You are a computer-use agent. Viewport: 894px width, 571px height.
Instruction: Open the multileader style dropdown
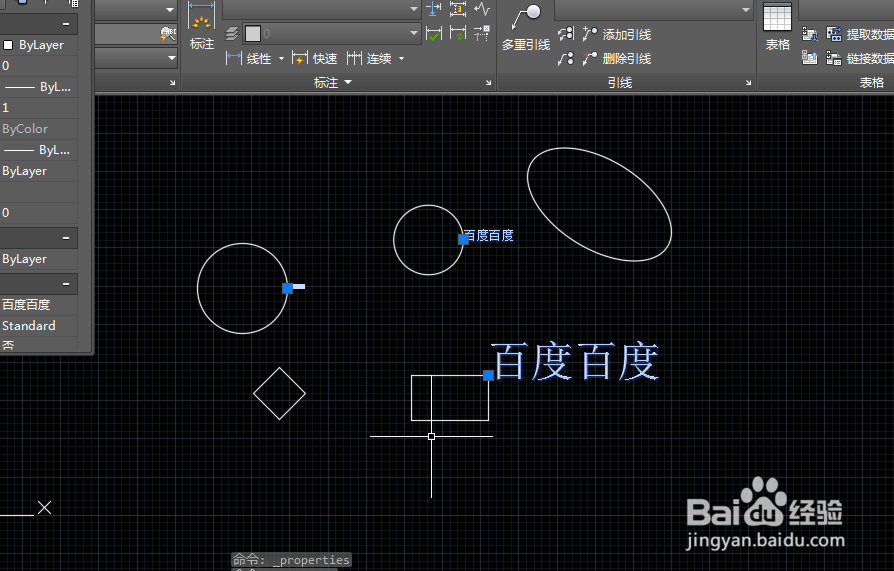pyautogui.click(x=746, y=10)
